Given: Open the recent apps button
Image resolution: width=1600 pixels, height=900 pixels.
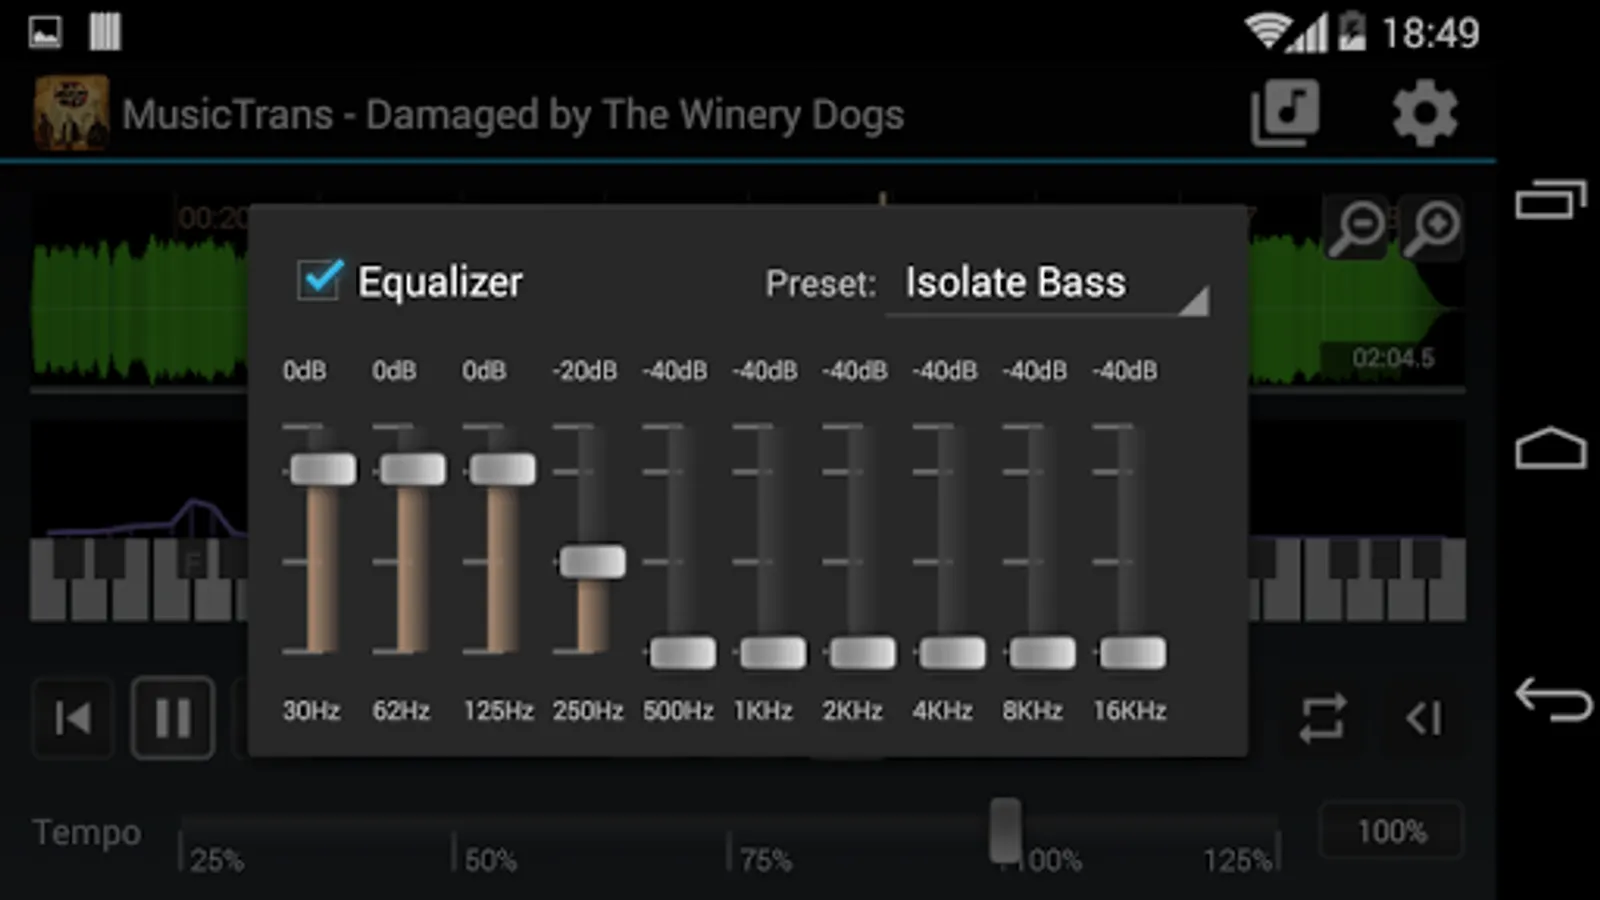Looking at the screenshot, I should [1550, 199].
